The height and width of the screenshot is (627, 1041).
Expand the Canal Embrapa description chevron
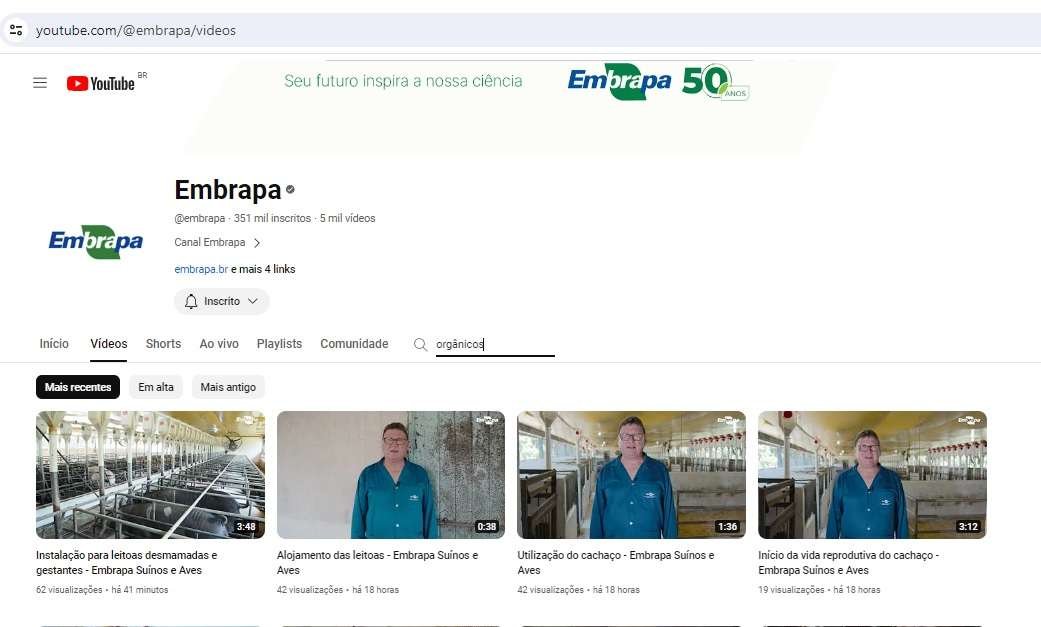[257, 243]
